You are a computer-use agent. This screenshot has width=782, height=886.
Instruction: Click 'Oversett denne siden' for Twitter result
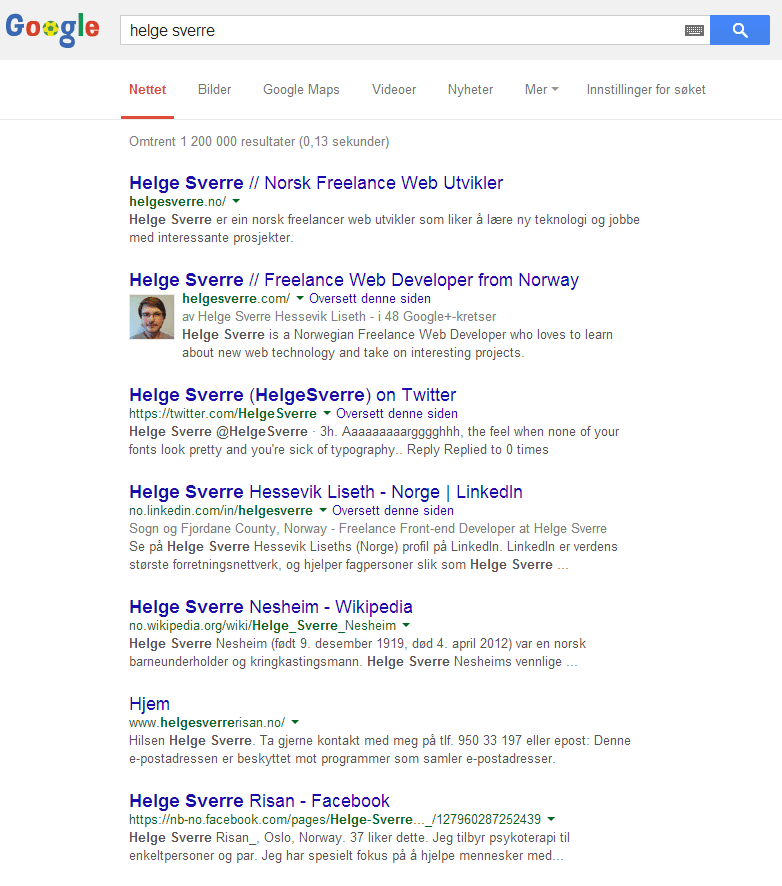pos(397,414)
